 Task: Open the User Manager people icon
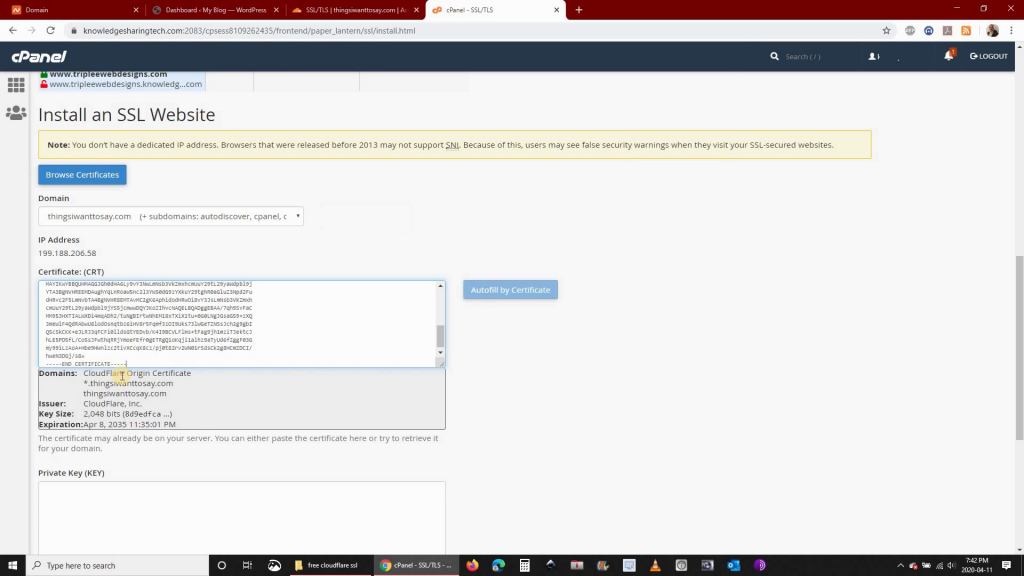[16, 113]
